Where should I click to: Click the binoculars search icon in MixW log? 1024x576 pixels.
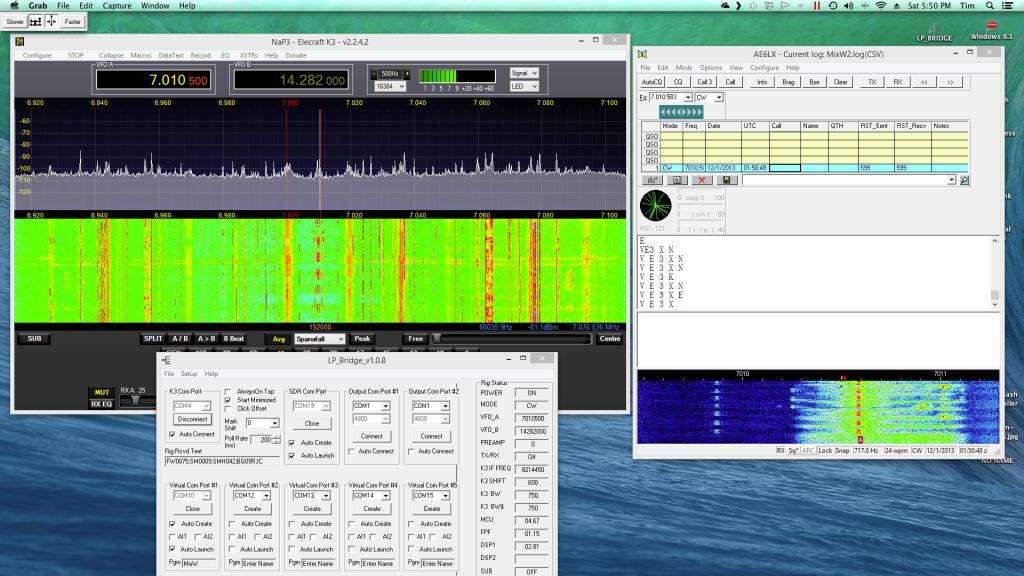point(654,180)
